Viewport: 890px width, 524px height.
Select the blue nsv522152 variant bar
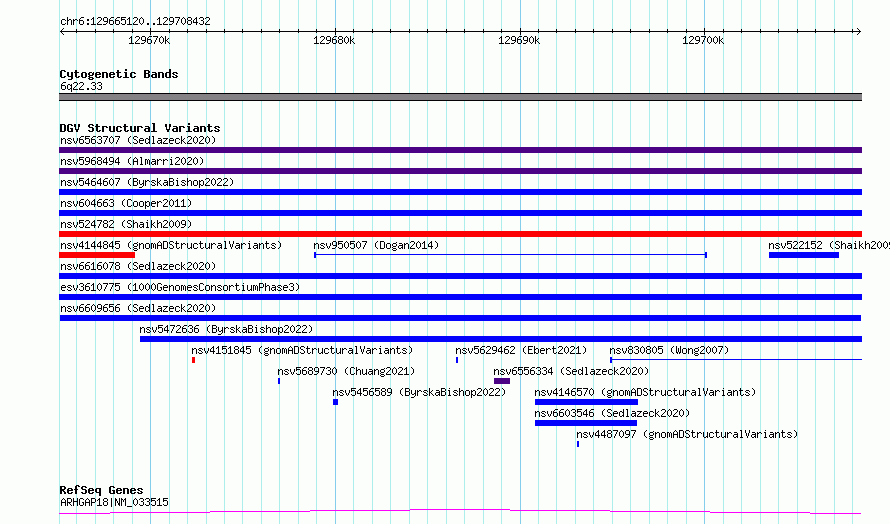(804, 255)
